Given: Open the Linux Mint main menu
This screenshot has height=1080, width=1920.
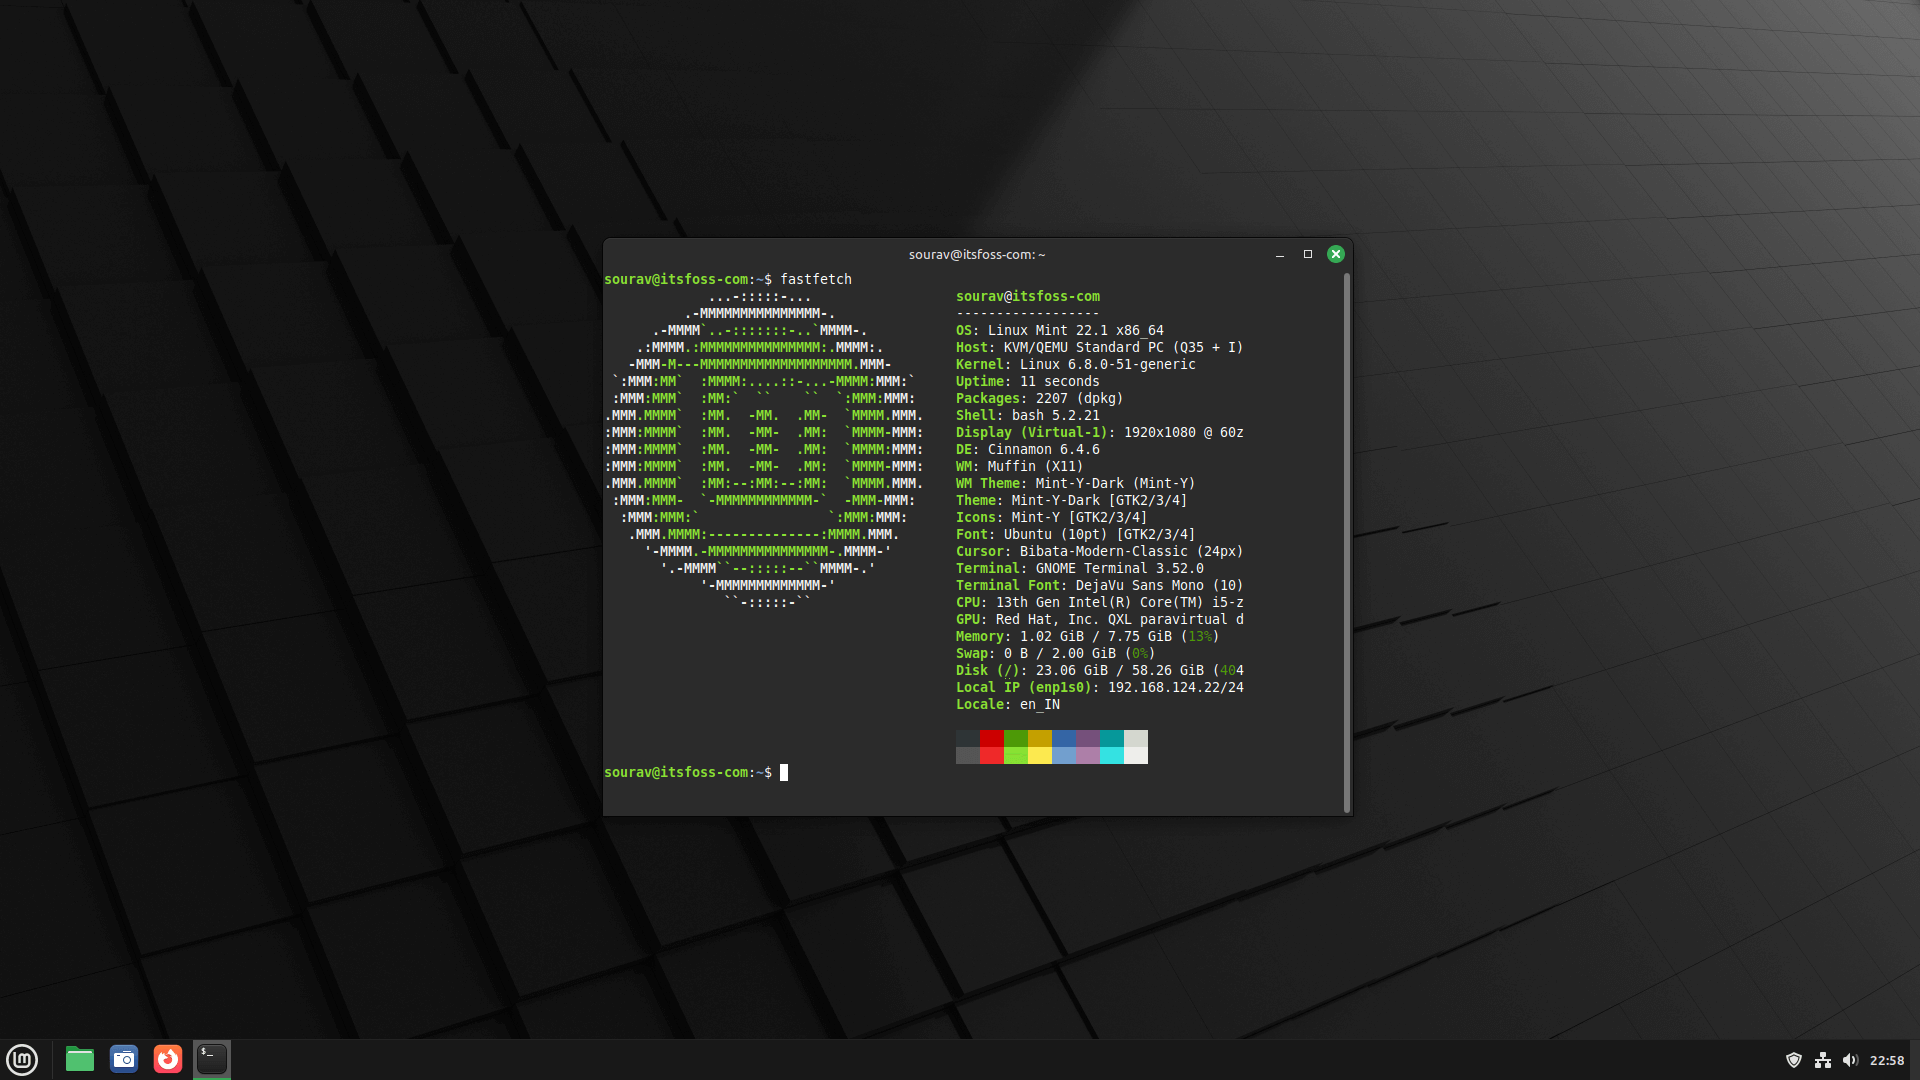Looking at the screenshot, I should [x=21, y=1059].
